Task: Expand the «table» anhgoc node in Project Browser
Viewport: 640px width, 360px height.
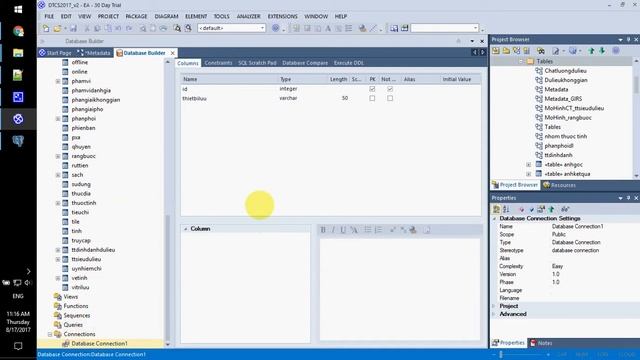Action: [529, 164]
